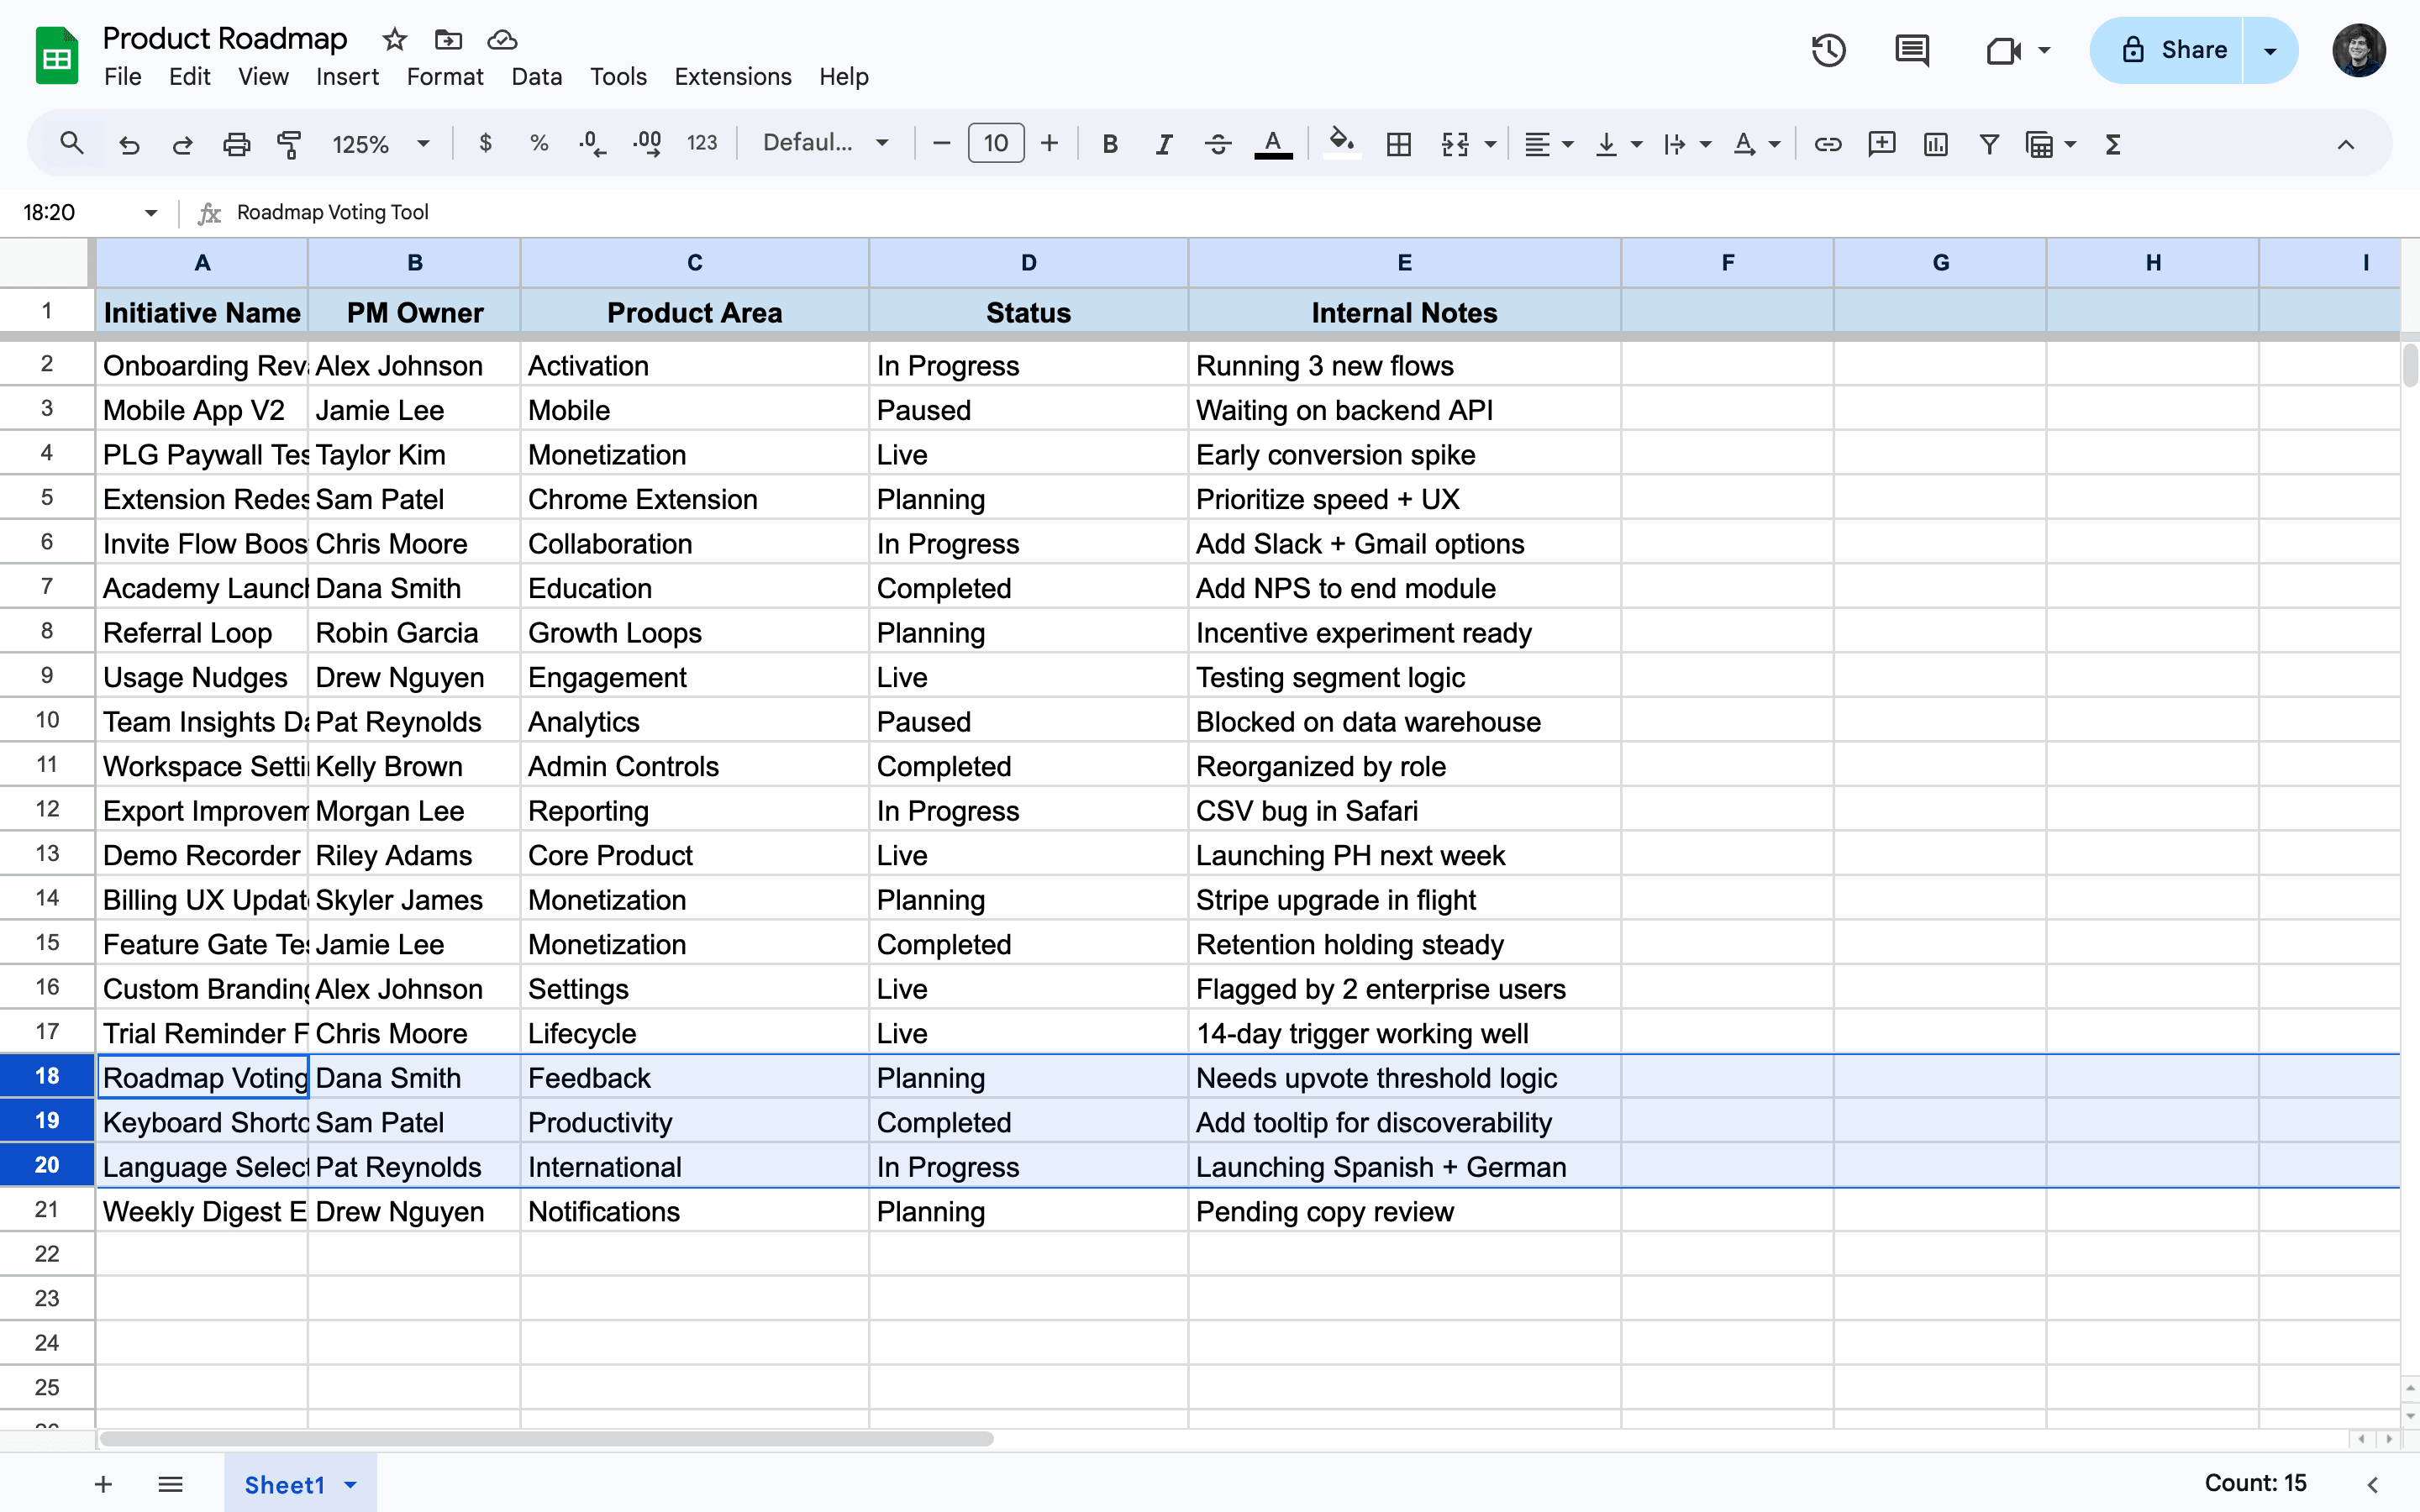Open the name box dropdown

tap(151, 212)
